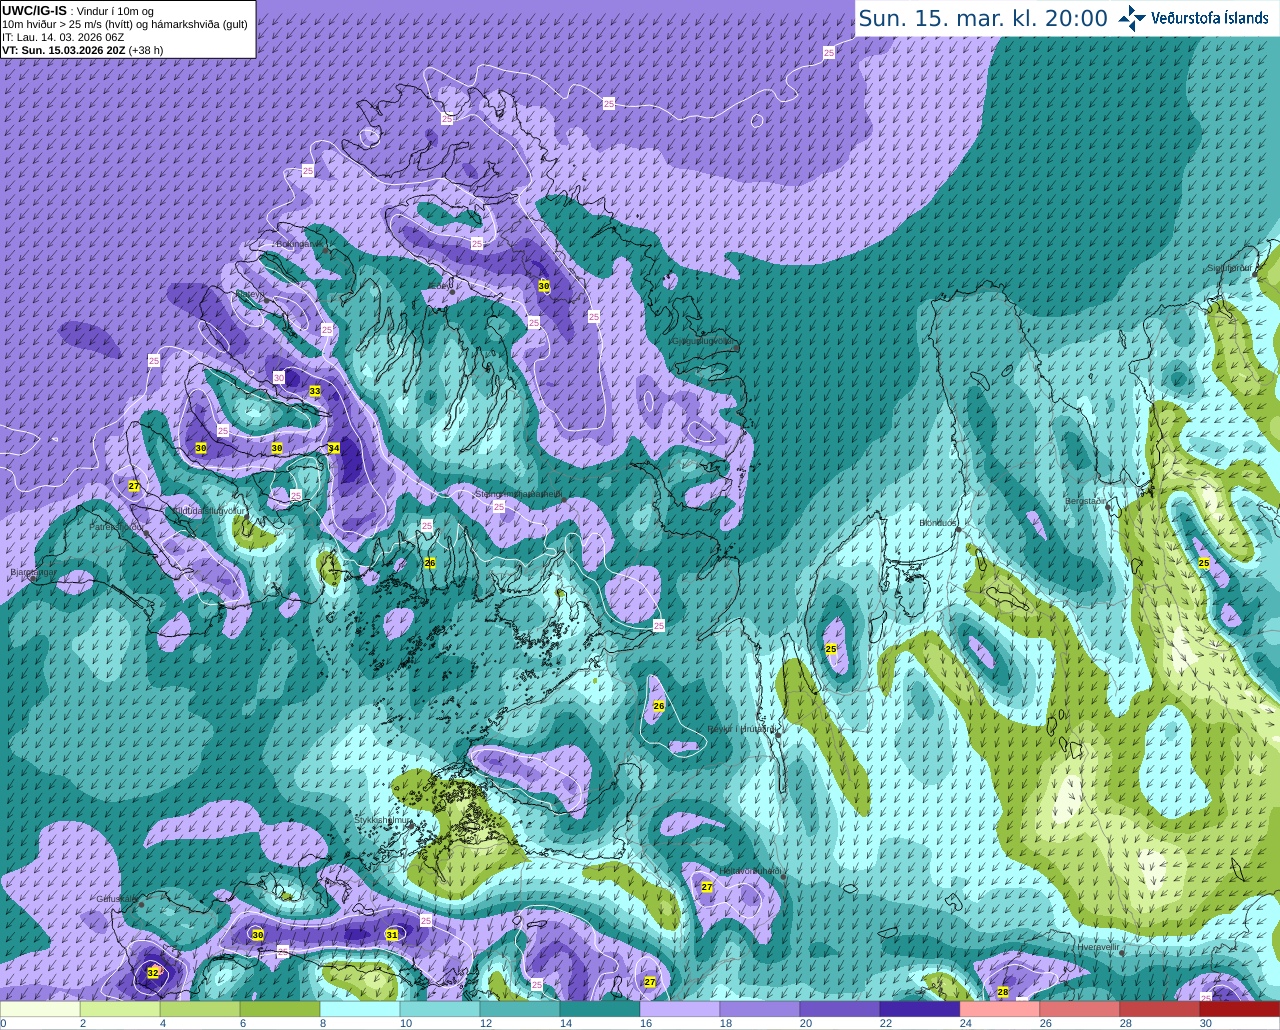Viewport: 1280px width, 1030px height.
Task: Select the Holtavörðuheiði station label
Action: click(x=750, y=871)
